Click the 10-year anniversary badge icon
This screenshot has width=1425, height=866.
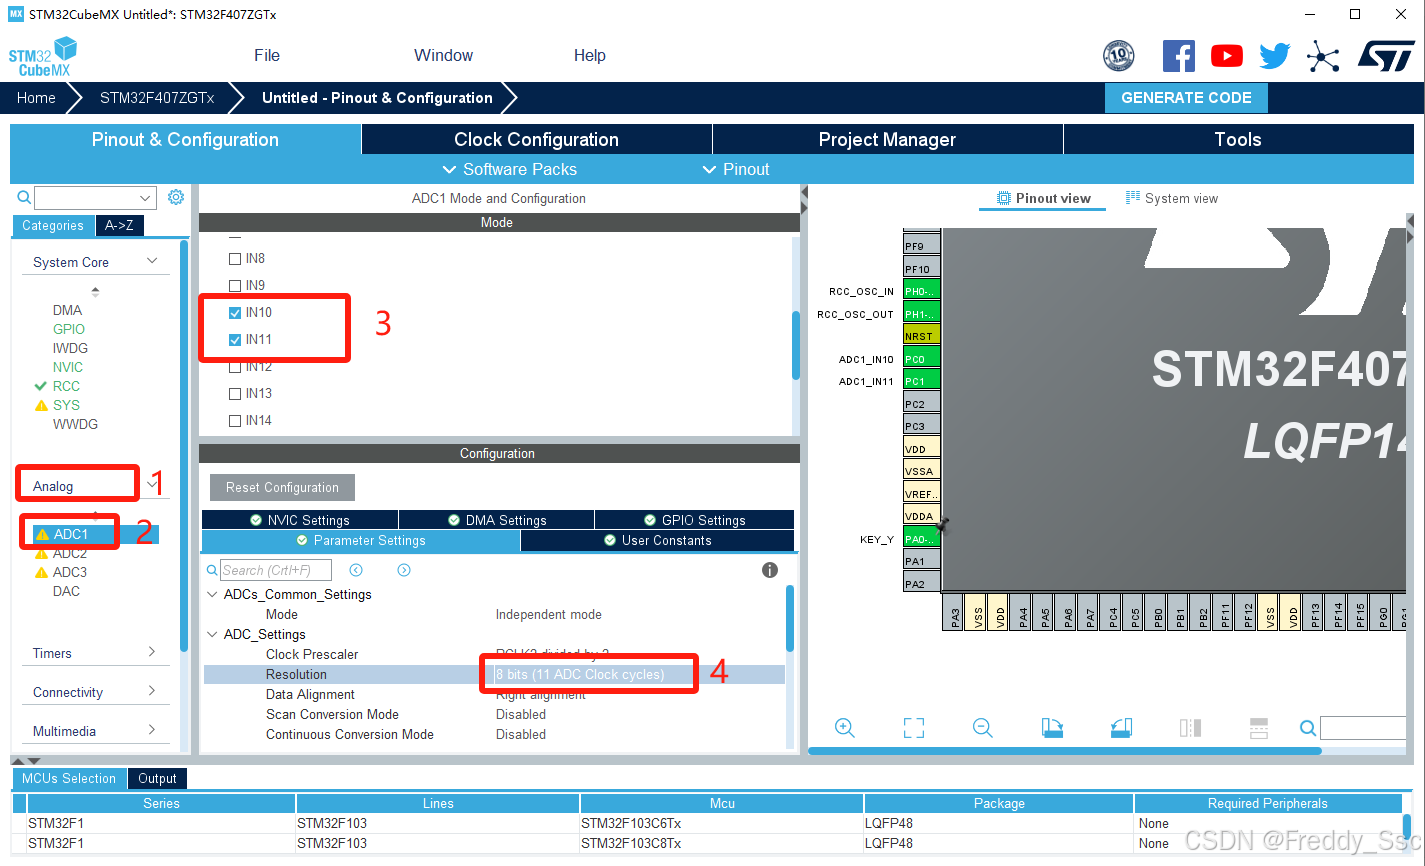pos(1119,56)
